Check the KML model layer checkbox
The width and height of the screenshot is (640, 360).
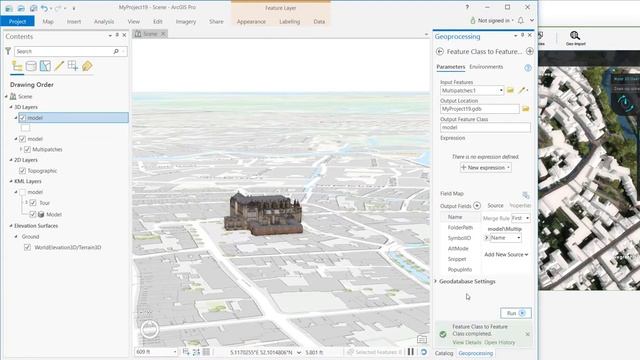[x=22, y=192]
